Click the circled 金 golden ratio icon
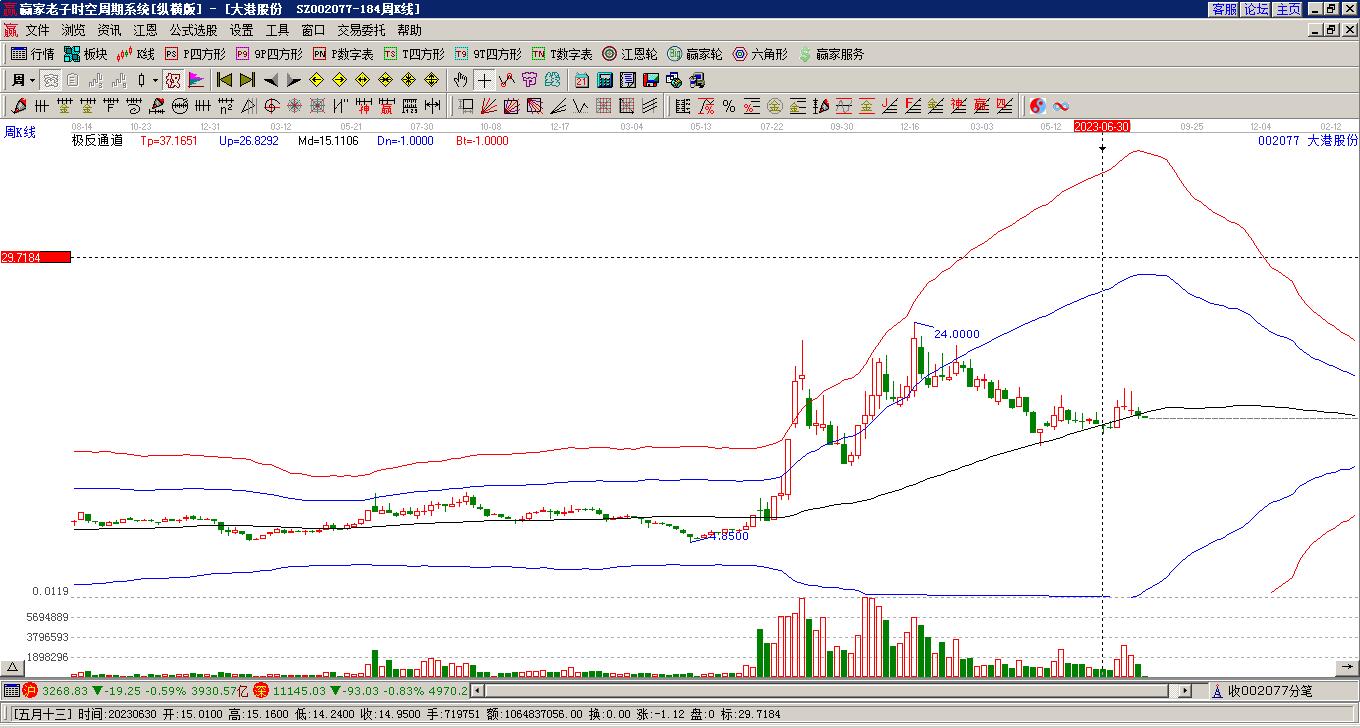 (x=775, y=106)
